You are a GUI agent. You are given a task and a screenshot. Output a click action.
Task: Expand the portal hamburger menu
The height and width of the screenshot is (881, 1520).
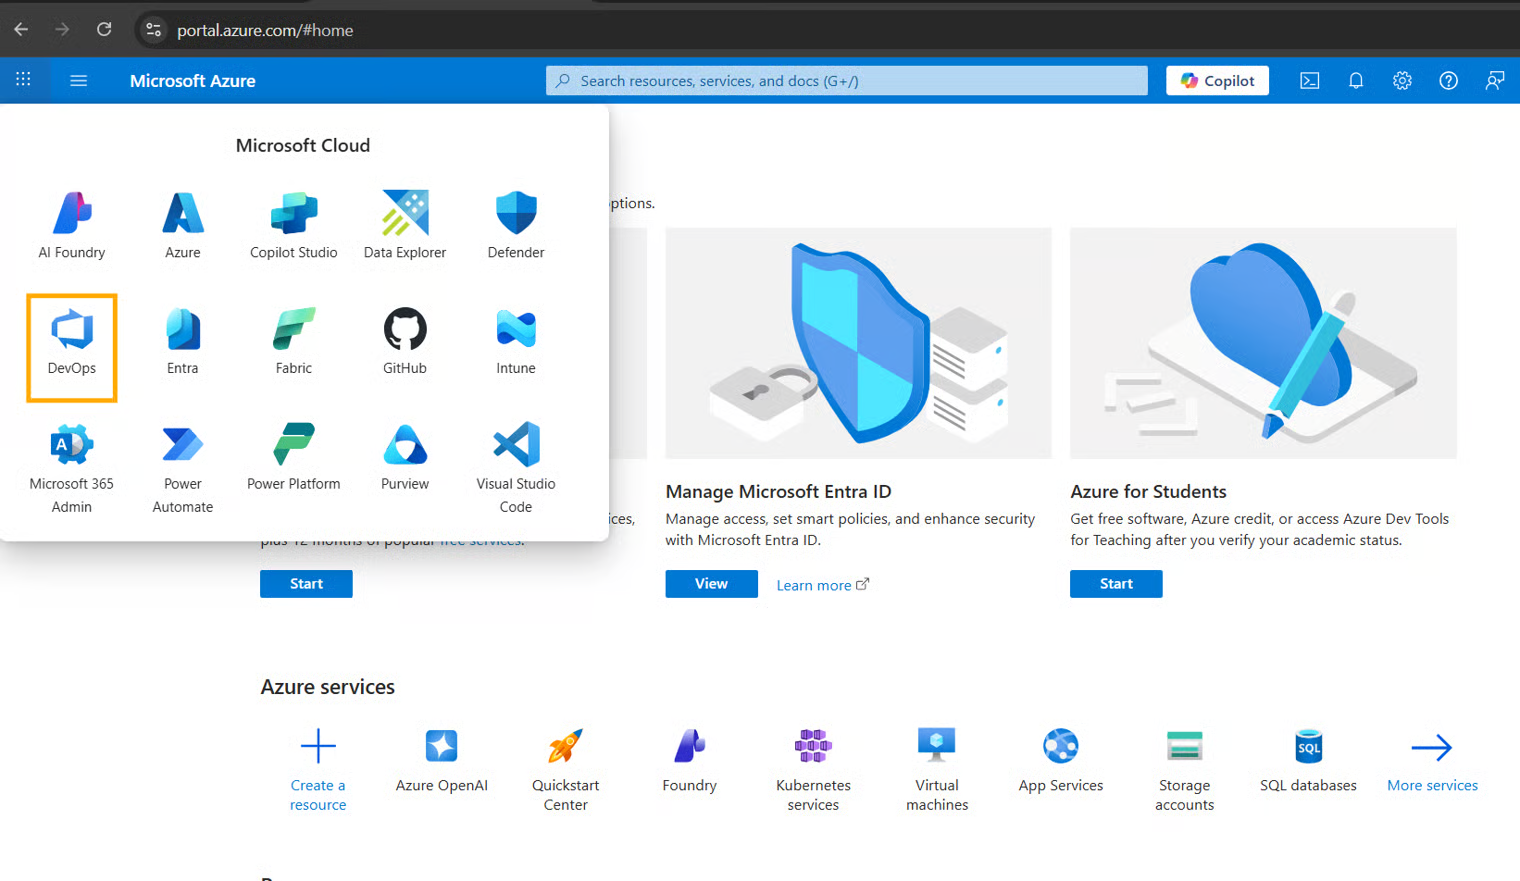pos(78,81)
